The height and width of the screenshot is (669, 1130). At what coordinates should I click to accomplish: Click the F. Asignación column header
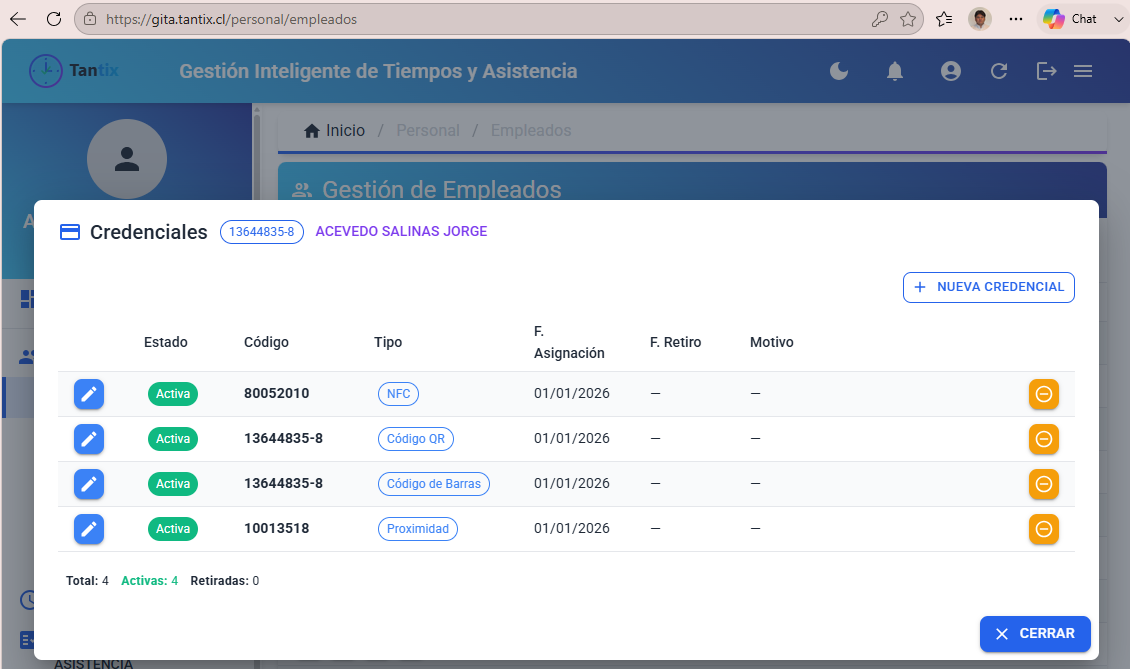[569, 342]
